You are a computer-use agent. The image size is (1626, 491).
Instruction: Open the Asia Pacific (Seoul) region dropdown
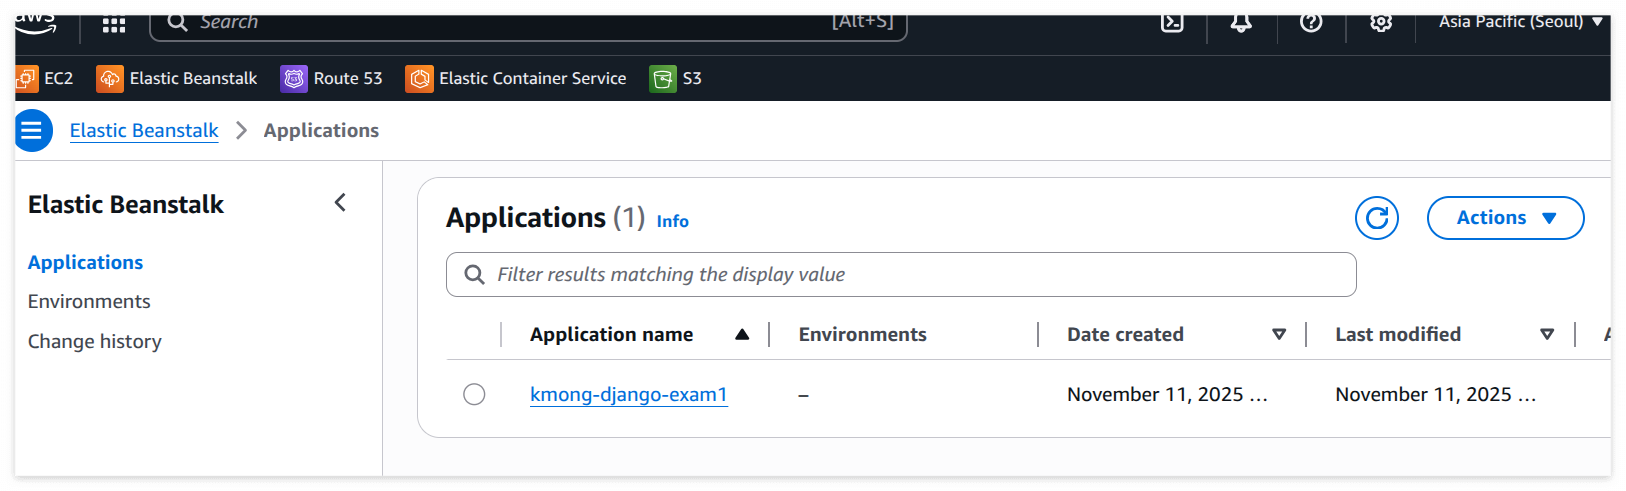click(1520, 22)
